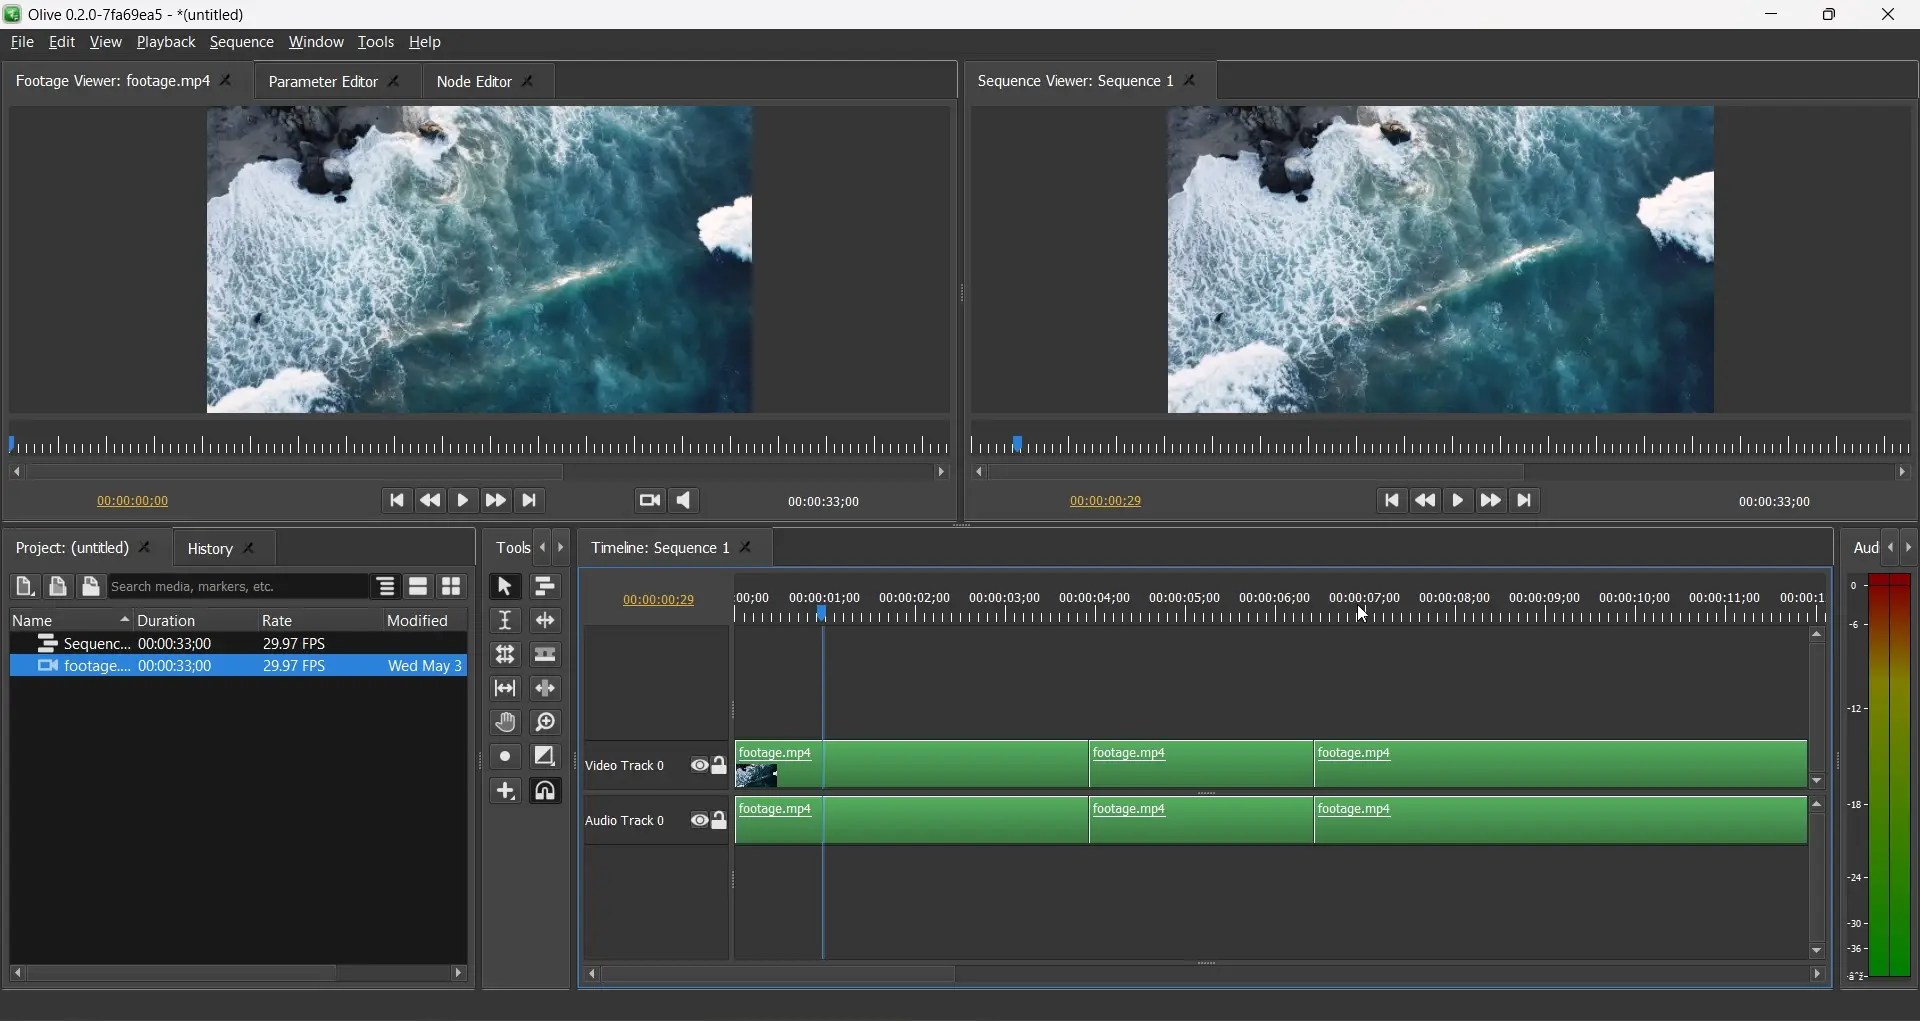This screenshot has height=1021, width=1920.
Task: Enable snapping with the magnet icon
Action: pyautogui.click(x=546, y=790)
